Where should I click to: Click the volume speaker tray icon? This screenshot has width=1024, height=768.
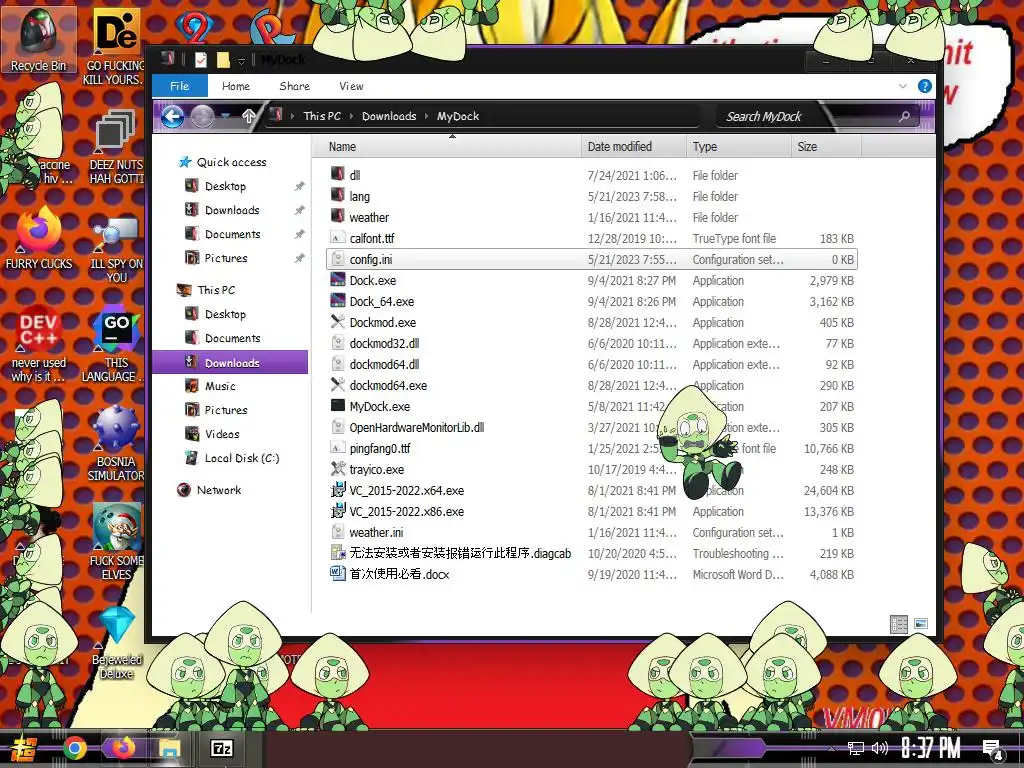(x=880, y=748)
